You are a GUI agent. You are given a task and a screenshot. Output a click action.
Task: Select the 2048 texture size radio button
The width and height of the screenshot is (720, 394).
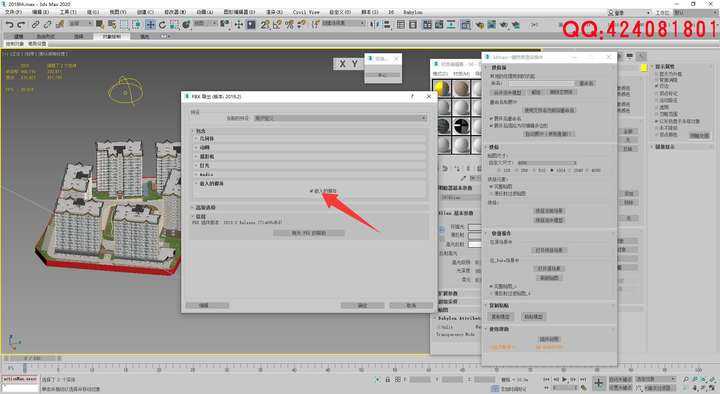click(570, 170)
